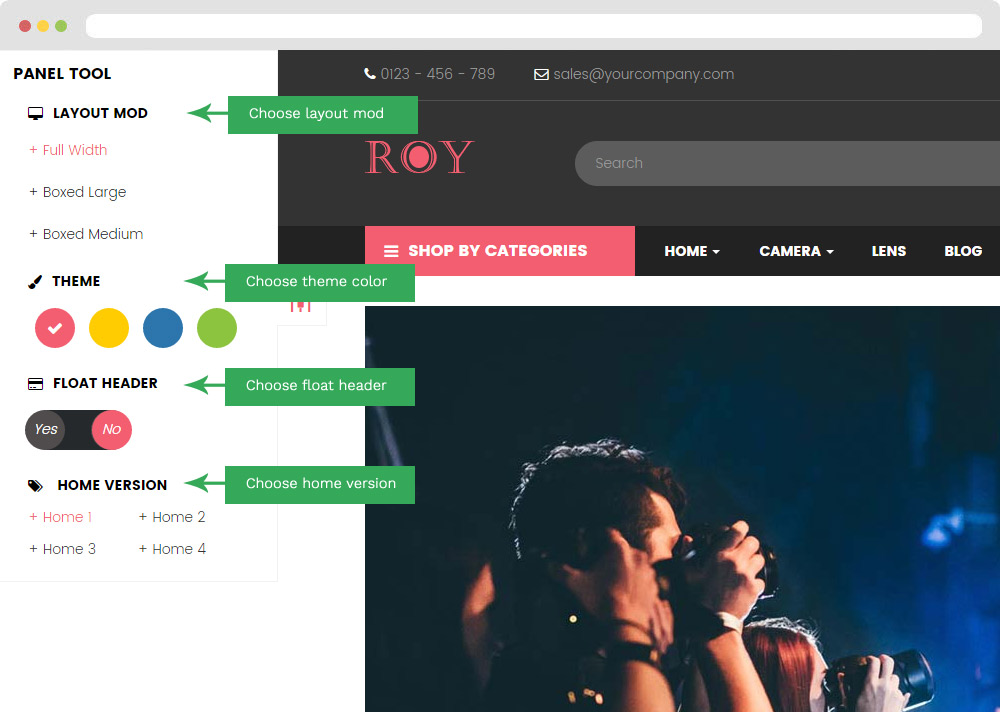Viewport: 1000px width, 712px height.
Task: Click the yellow browser minimize dot
Action: click(43, 26)
